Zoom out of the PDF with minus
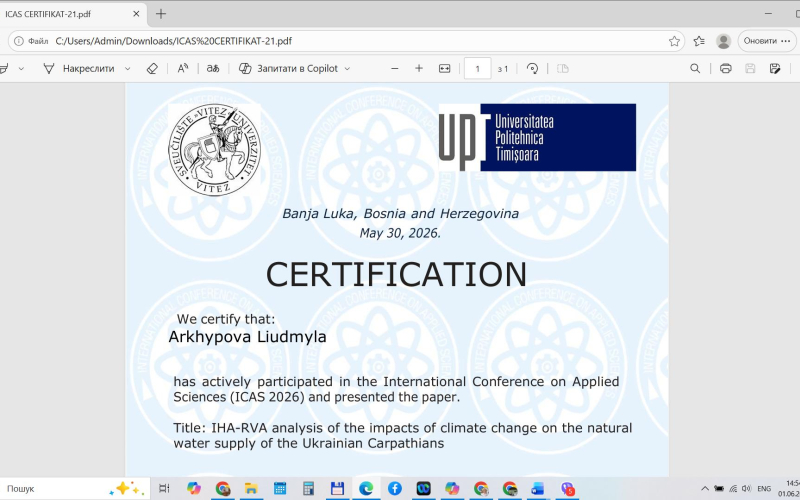The height and width of the screenshot is (500, 800). point(394,68)
